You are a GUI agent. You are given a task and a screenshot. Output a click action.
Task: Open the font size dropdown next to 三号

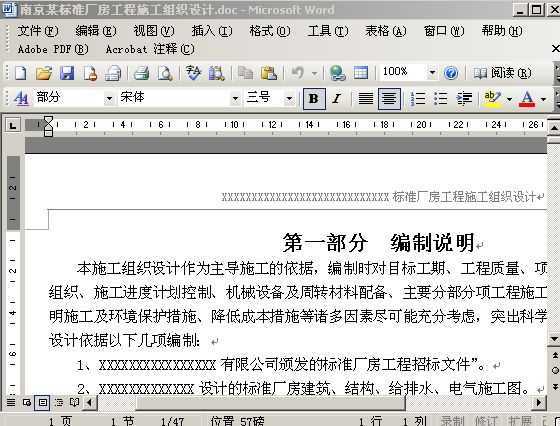[289, 98]
